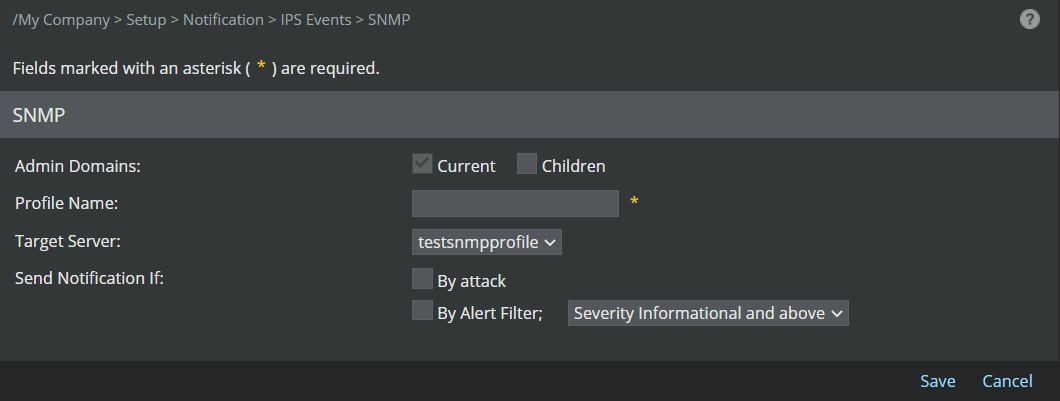Check the By Alert Filter checkbox
1060x401 pixels.
422,310
